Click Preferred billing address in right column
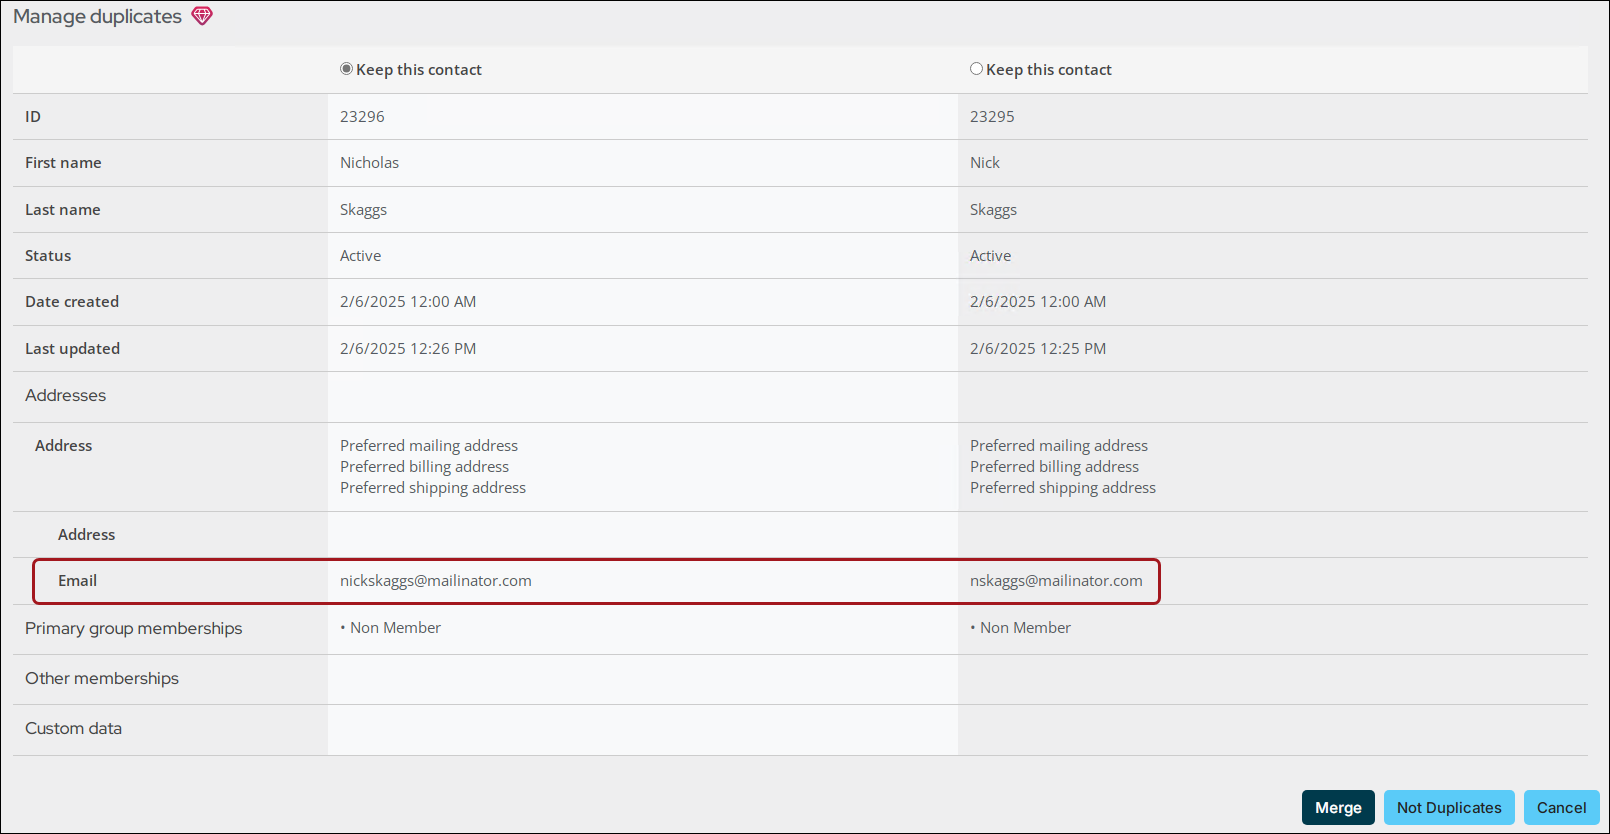Image resolution: width=1610 pixels, height=834 pixels. (1054, 467)
